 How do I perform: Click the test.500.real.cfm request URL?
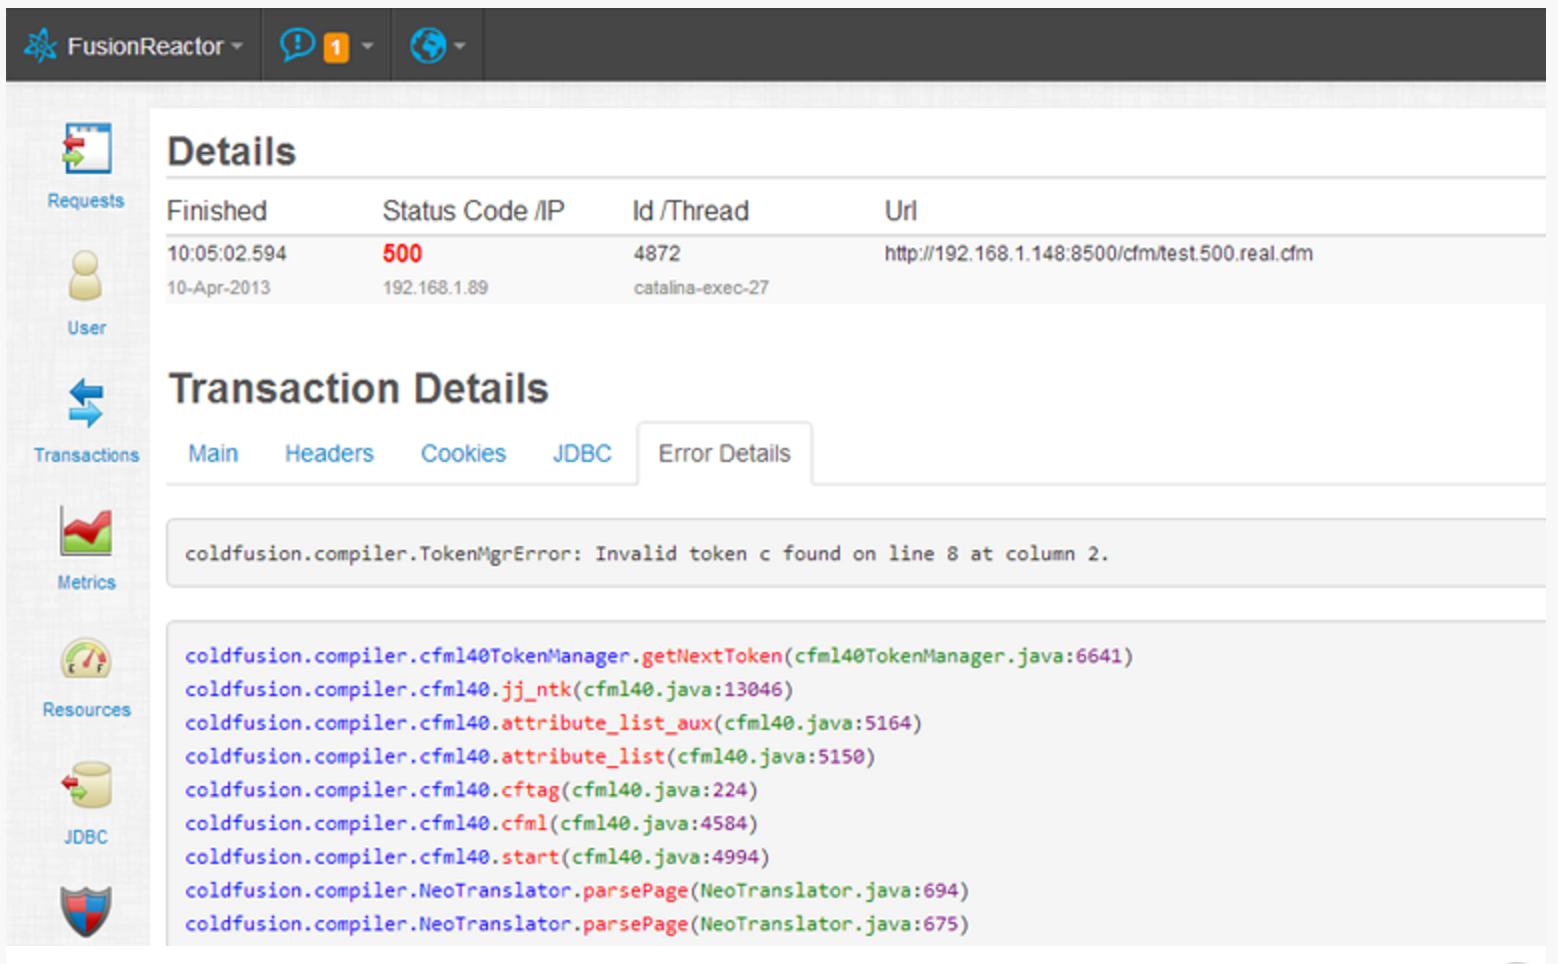[1098, 254]
